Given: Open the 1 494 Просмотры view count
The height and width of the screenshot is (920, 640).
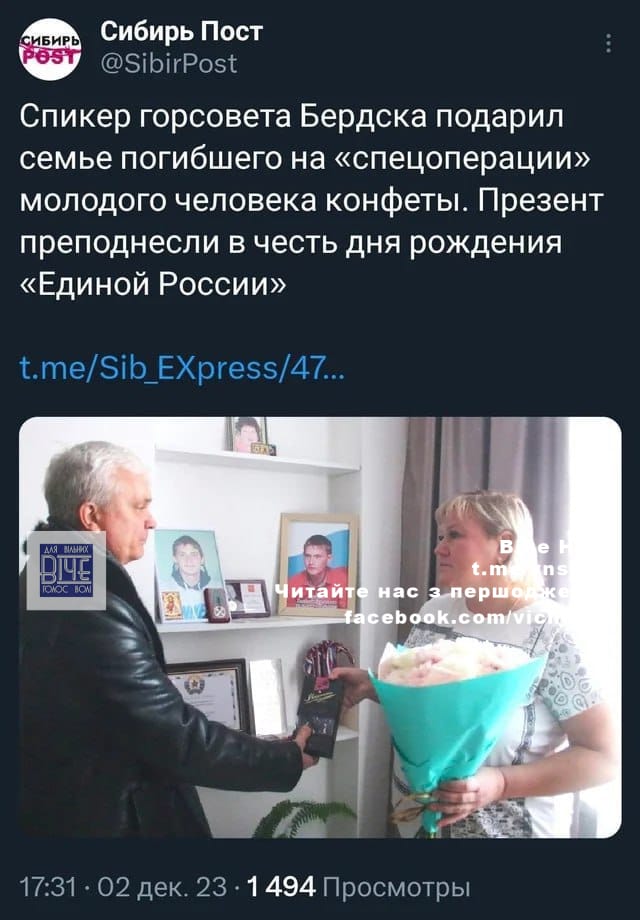Looking at the screenshot, I should 359,887.
